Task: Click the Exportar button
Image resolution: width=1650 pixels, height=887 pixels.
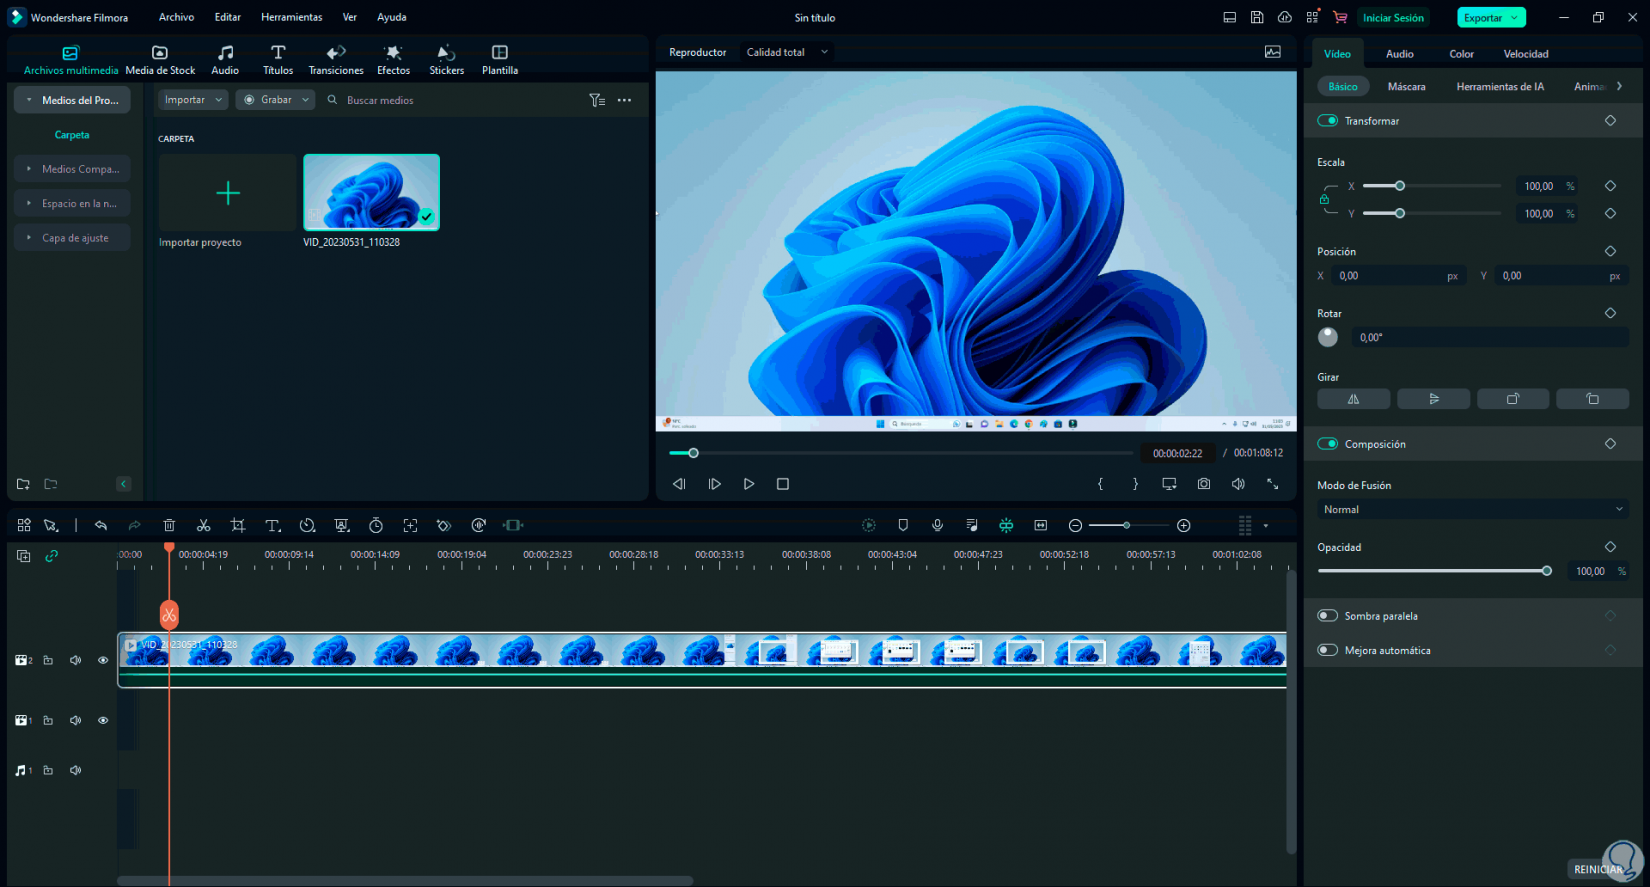Action: pos(1483,18)
